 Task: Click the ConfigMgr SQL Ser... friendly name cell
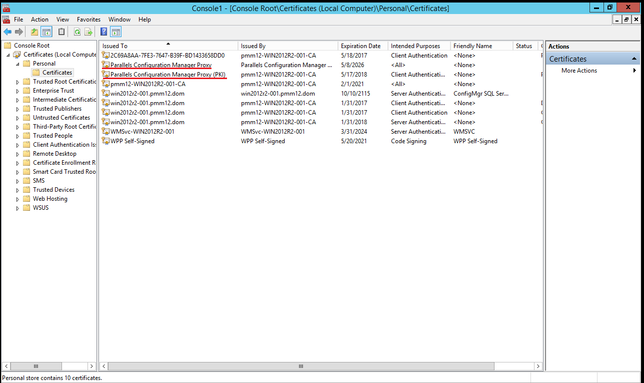pos(481,93)
